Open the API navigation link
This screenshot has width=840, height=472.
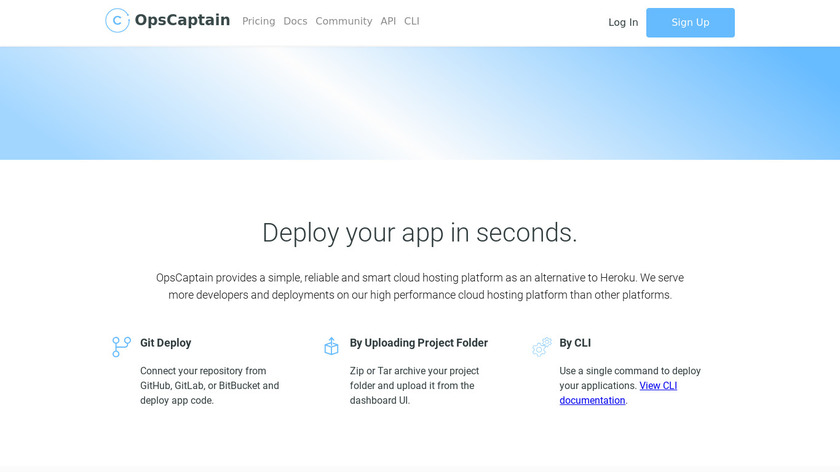[388, 21]
